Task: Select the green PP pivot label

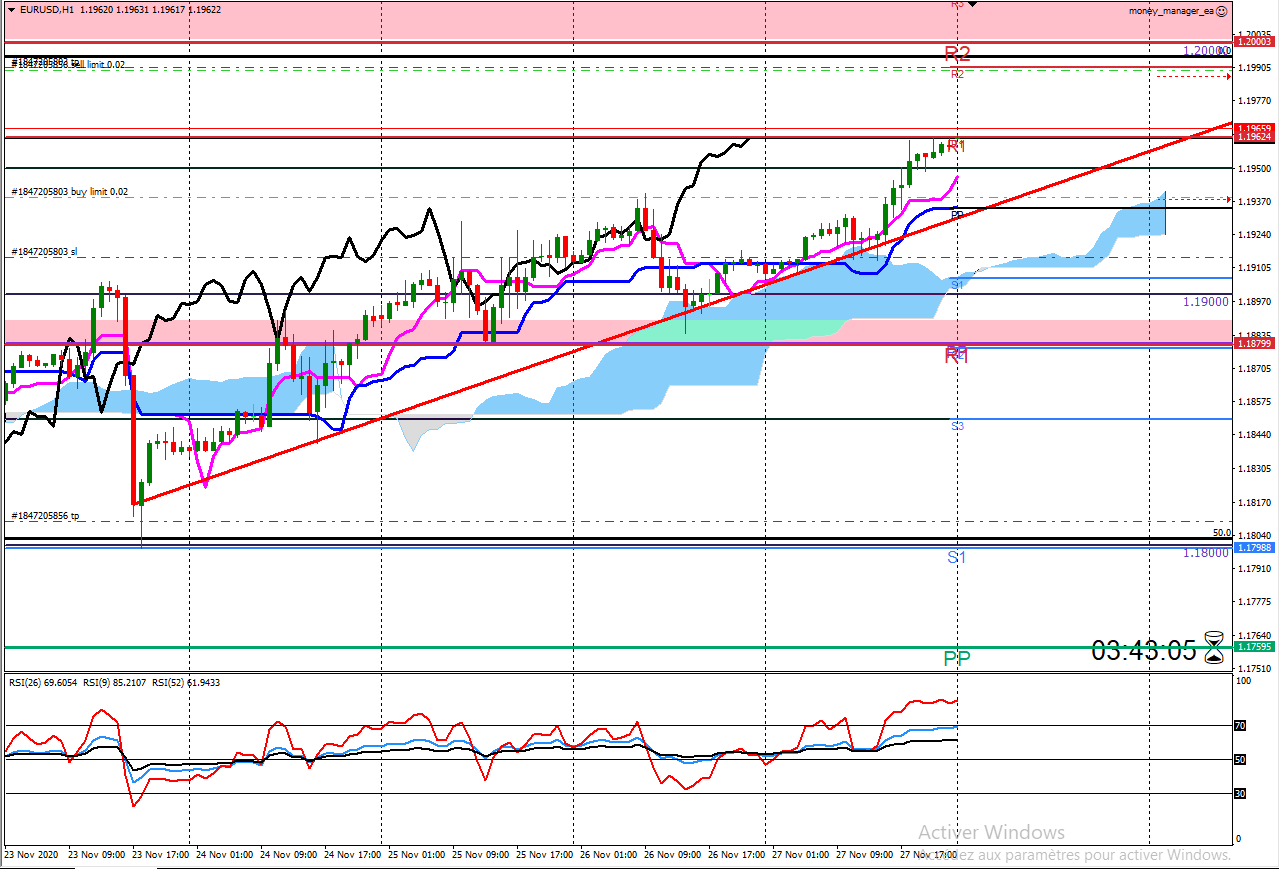Action: 957,658
